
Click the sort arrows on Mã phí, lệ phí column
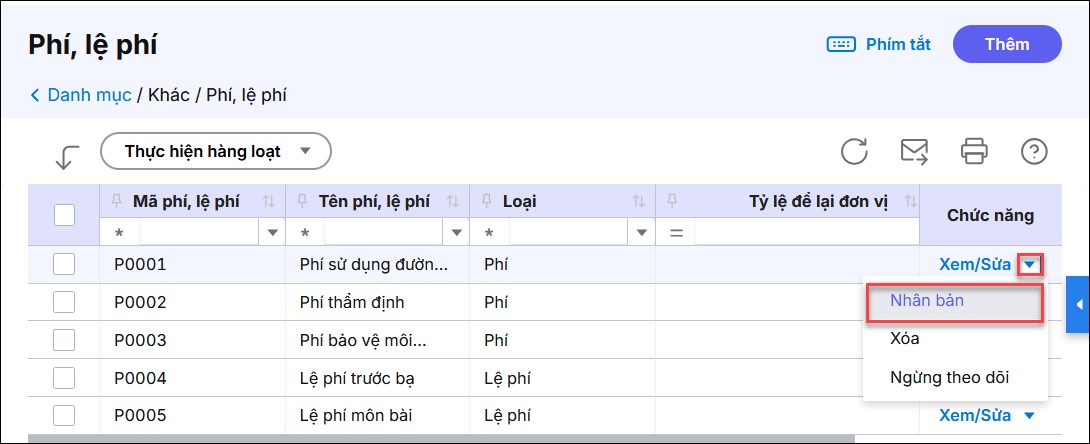(268, 201)
